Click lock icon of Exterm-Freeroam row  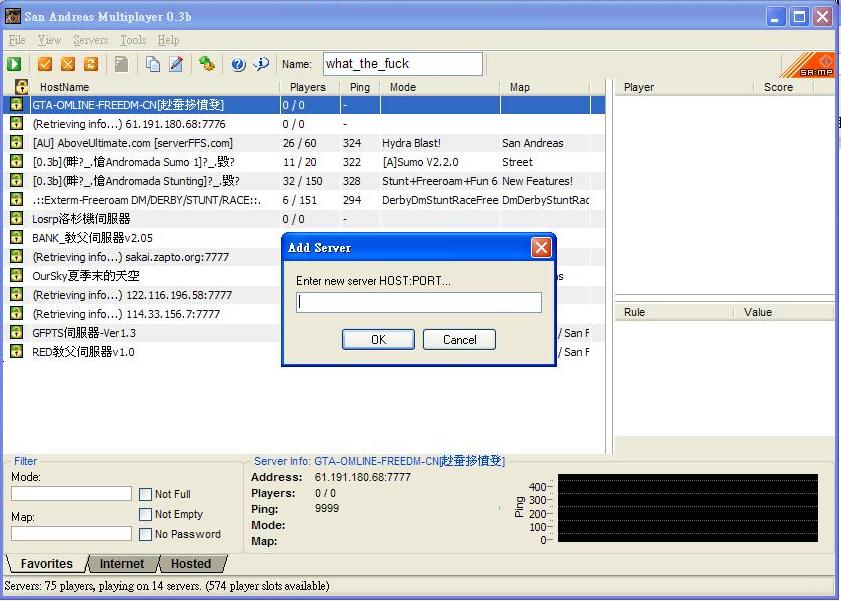click(x=17, y=199)
